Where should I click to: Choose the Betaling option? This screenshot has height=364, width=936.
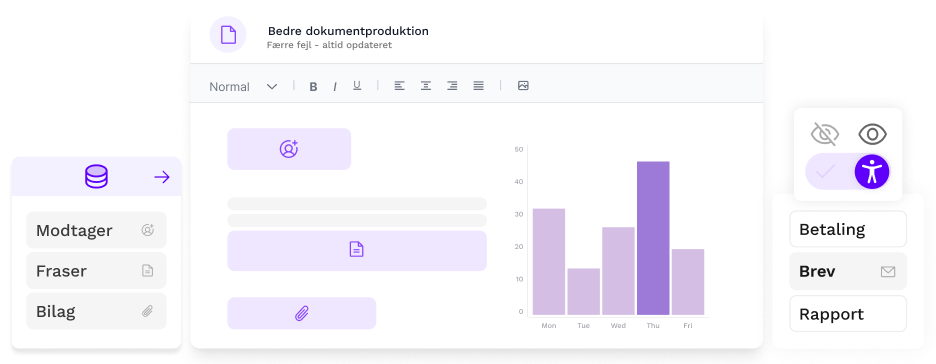(x=848, y=229)
